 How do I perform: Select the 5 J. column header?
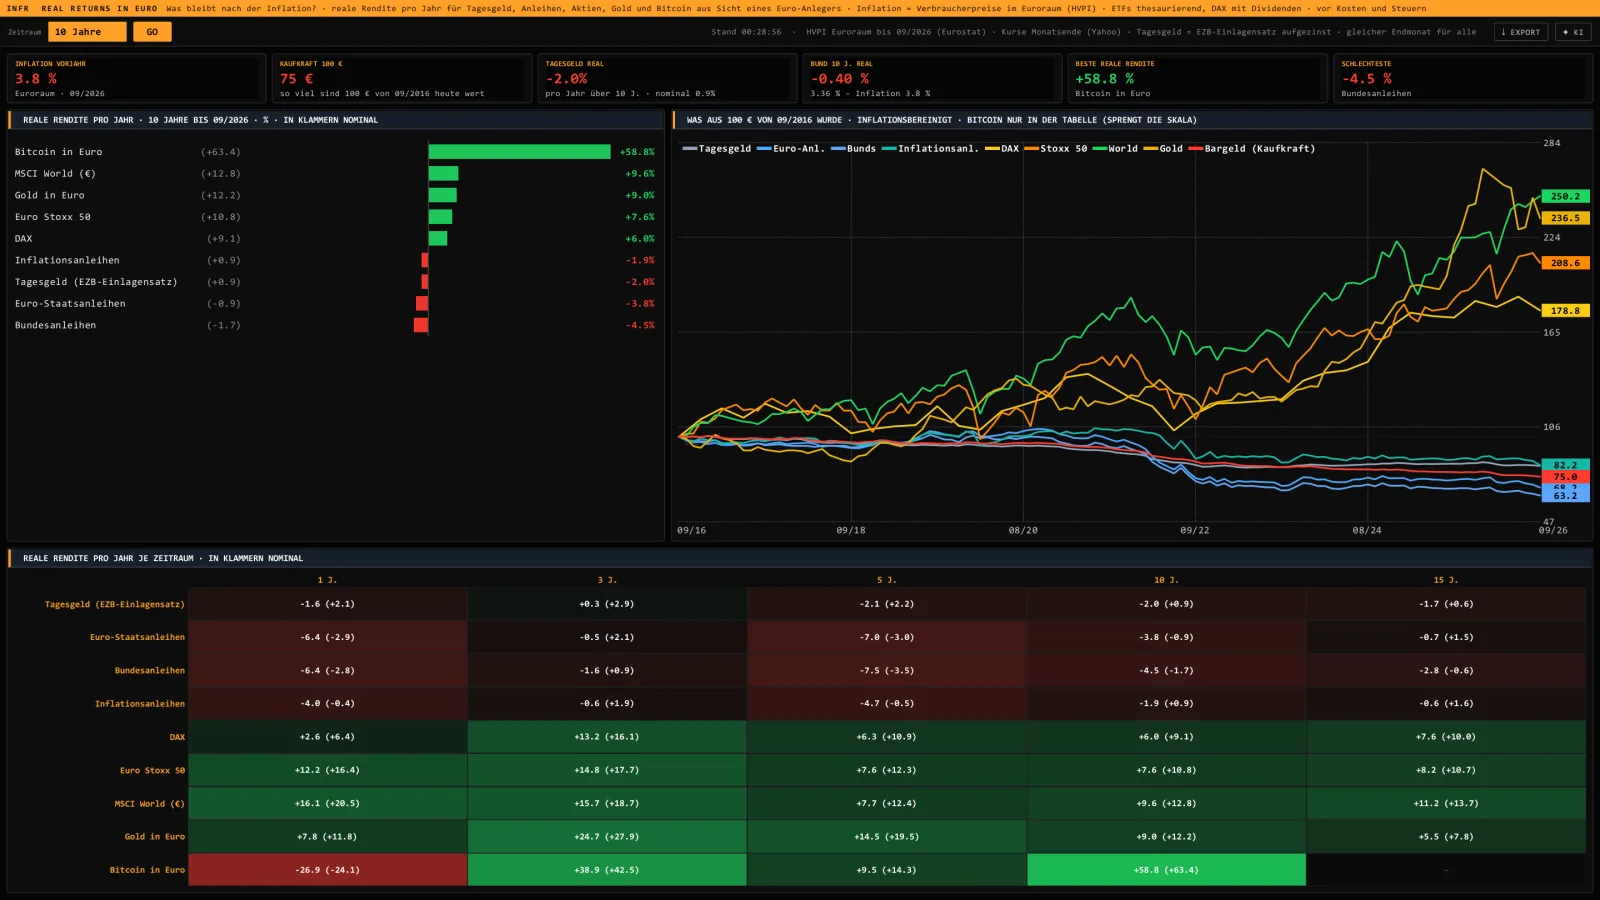tap(887, 580)
